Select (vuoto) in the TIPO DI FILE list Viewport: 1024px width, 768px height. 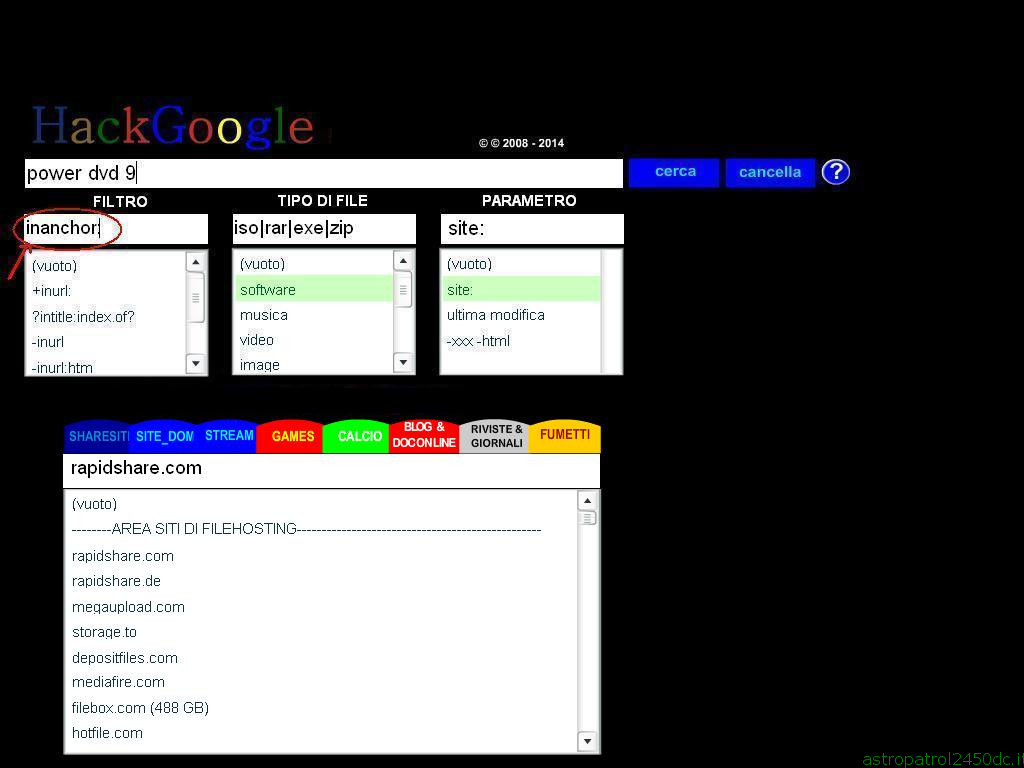[263, 264]
